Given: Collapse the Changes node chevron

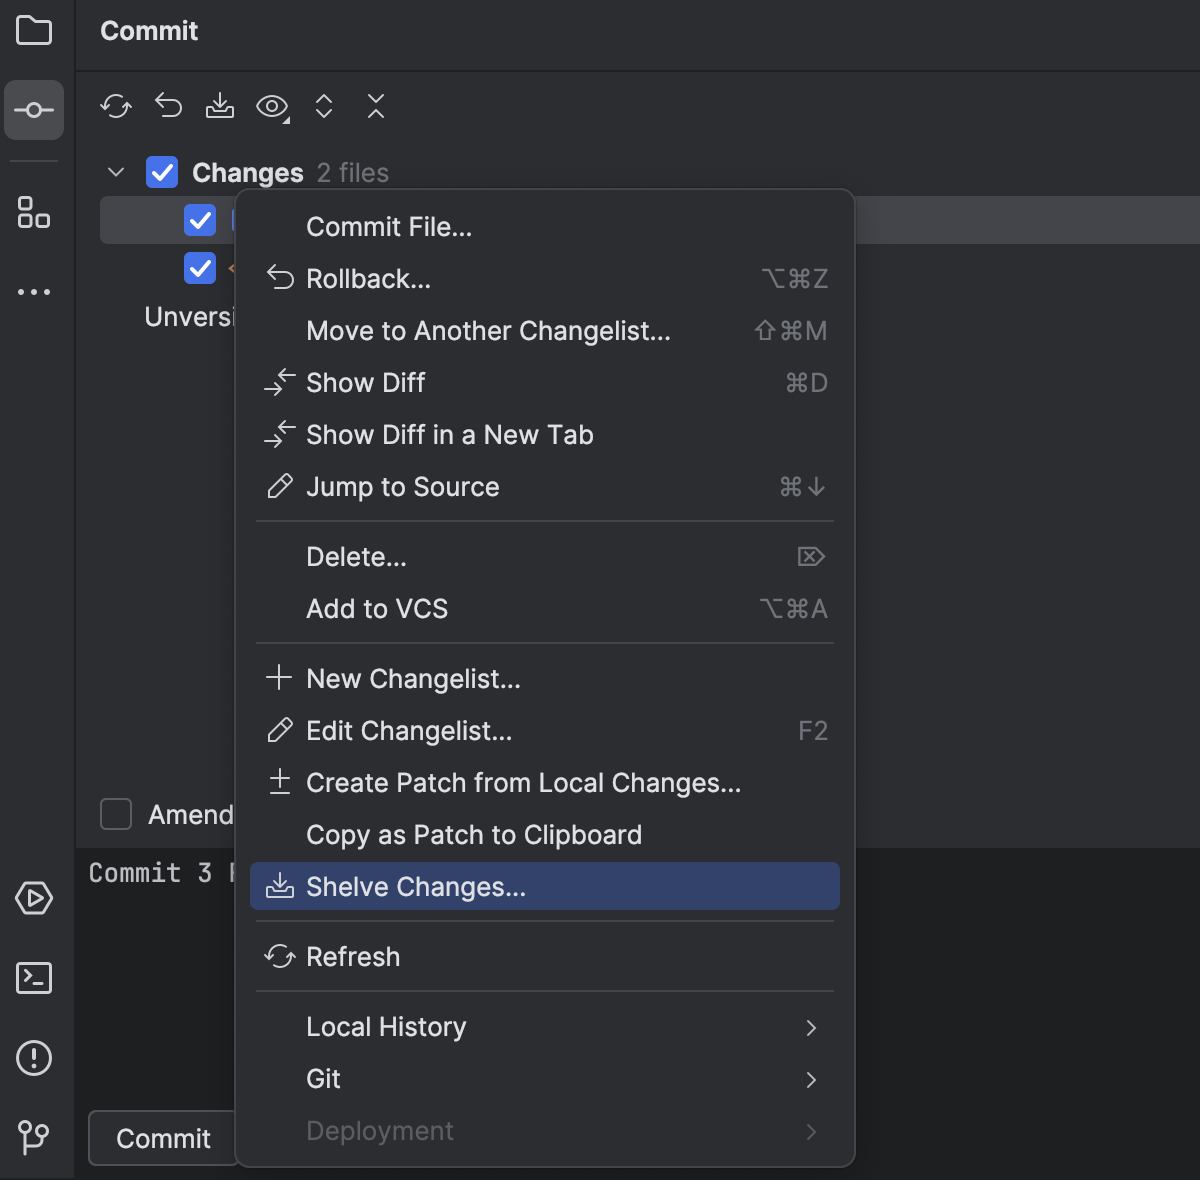Looking at the screenshot, I should [115, 171].
